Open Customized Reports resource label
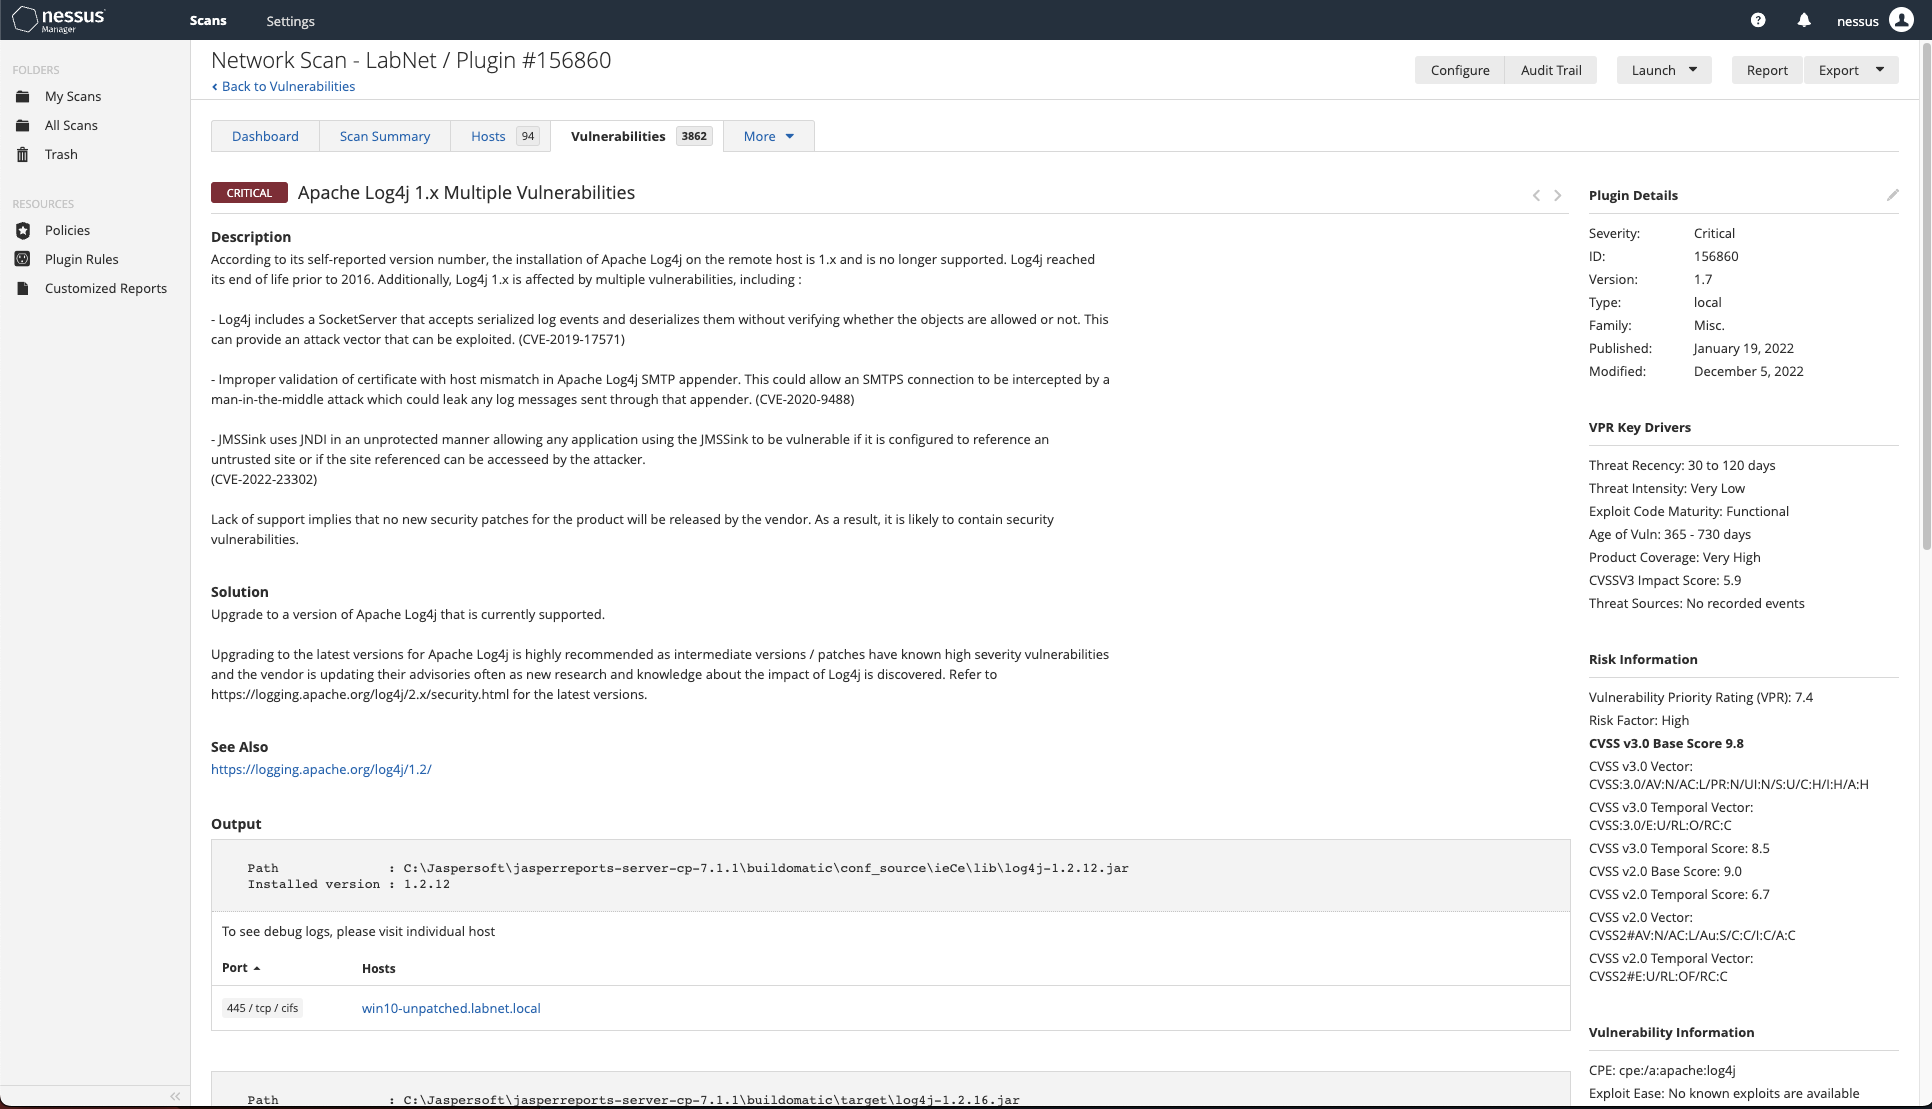The image size is (1932, 1109). coord(106,288)
